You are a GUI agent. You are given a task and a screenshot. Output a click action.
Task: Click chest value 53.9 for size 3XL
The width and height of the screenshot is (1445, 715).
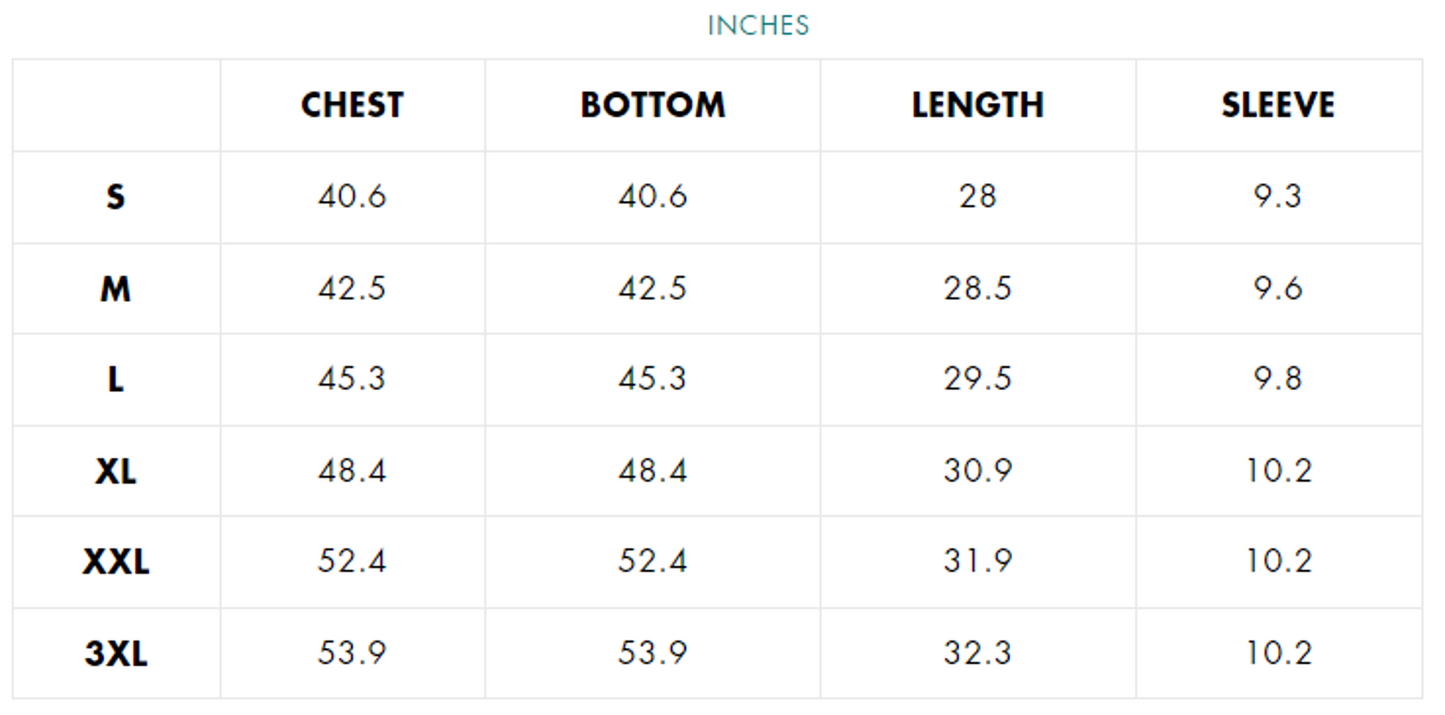tap(352, 654)
